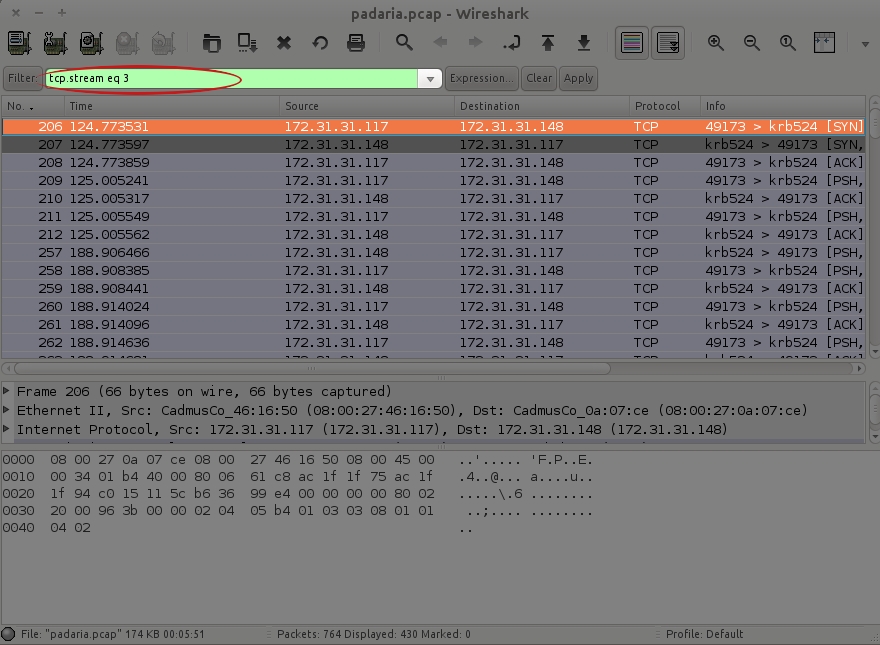Jump to first packet icon
Image resolution: width=880 pixels, height=645 pixels.
coord(548,43)
